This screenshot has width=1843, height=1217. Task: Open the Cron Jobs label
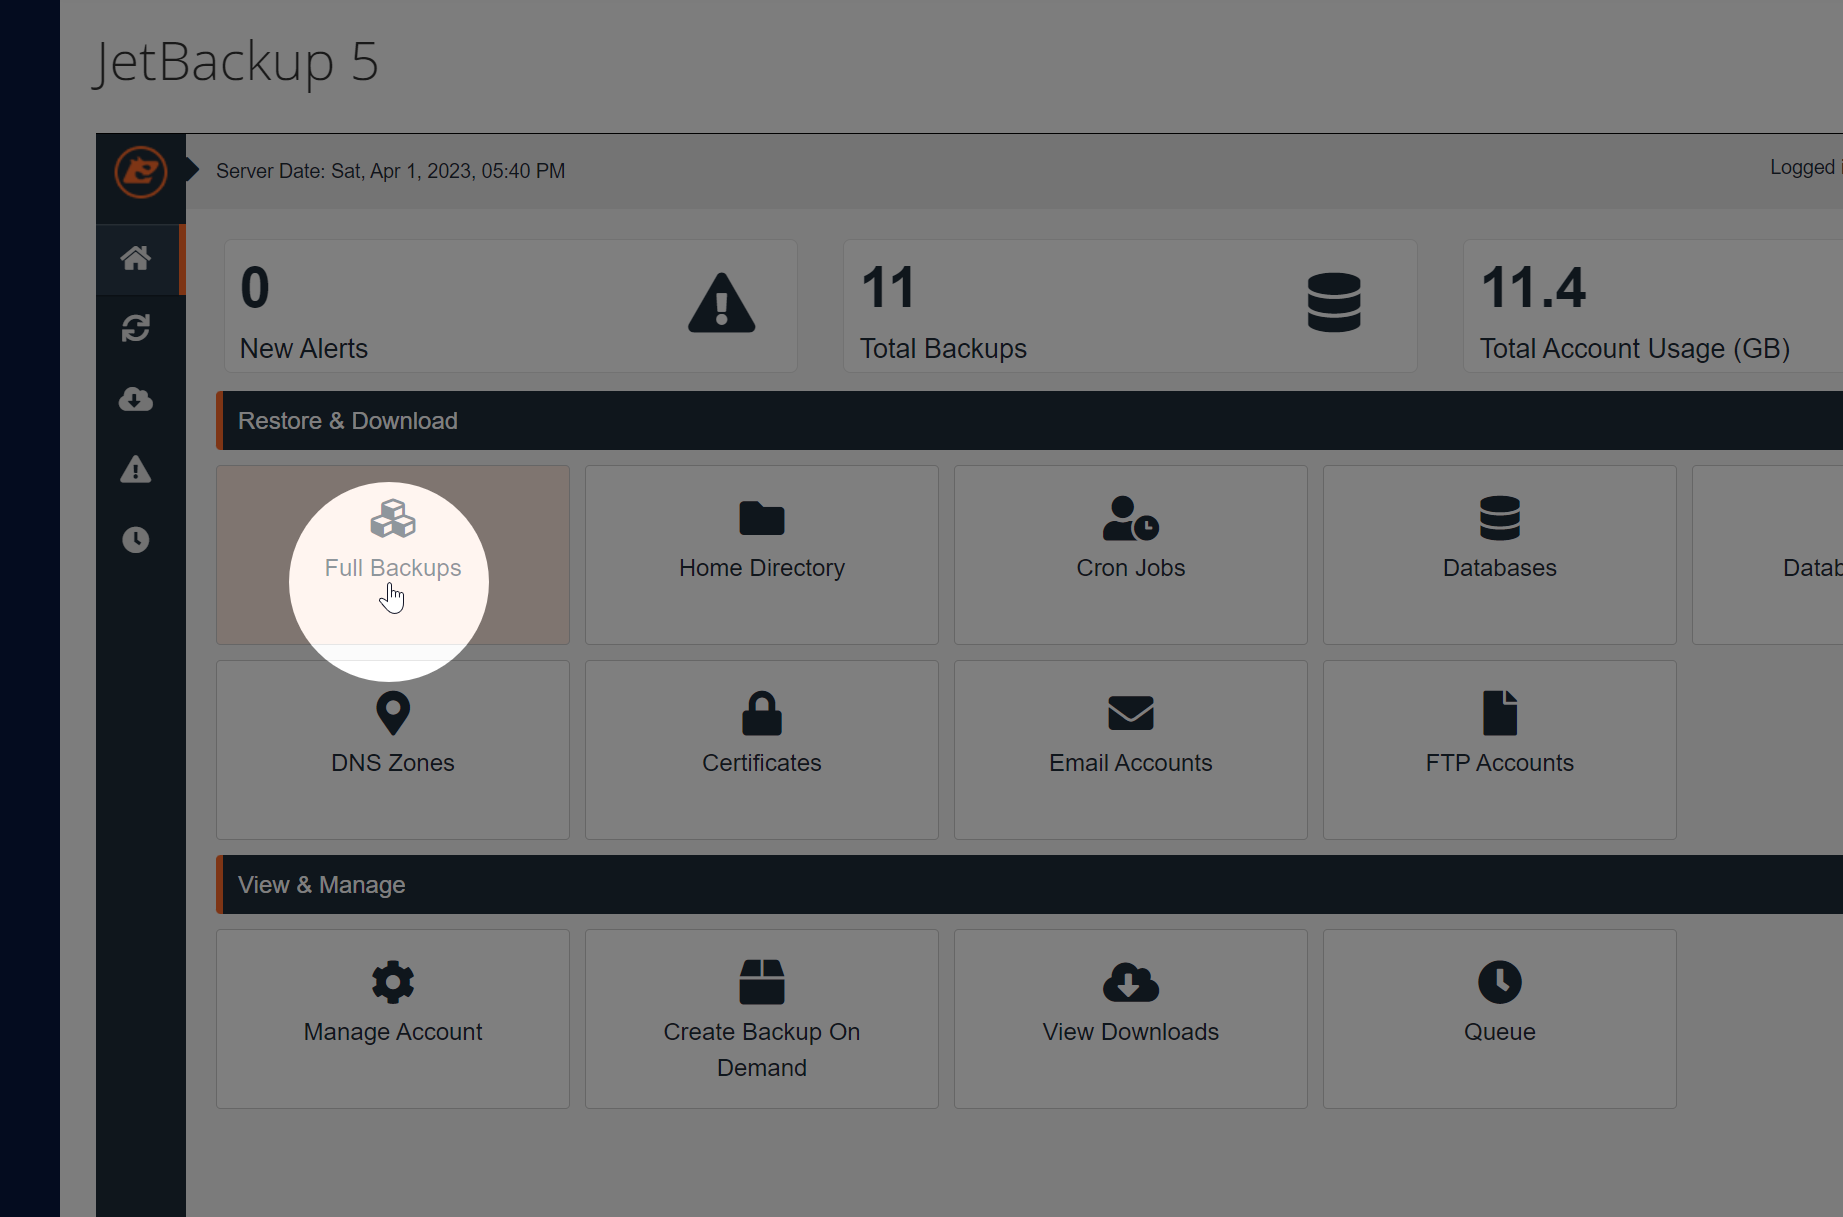click(x=1131, y=568)
